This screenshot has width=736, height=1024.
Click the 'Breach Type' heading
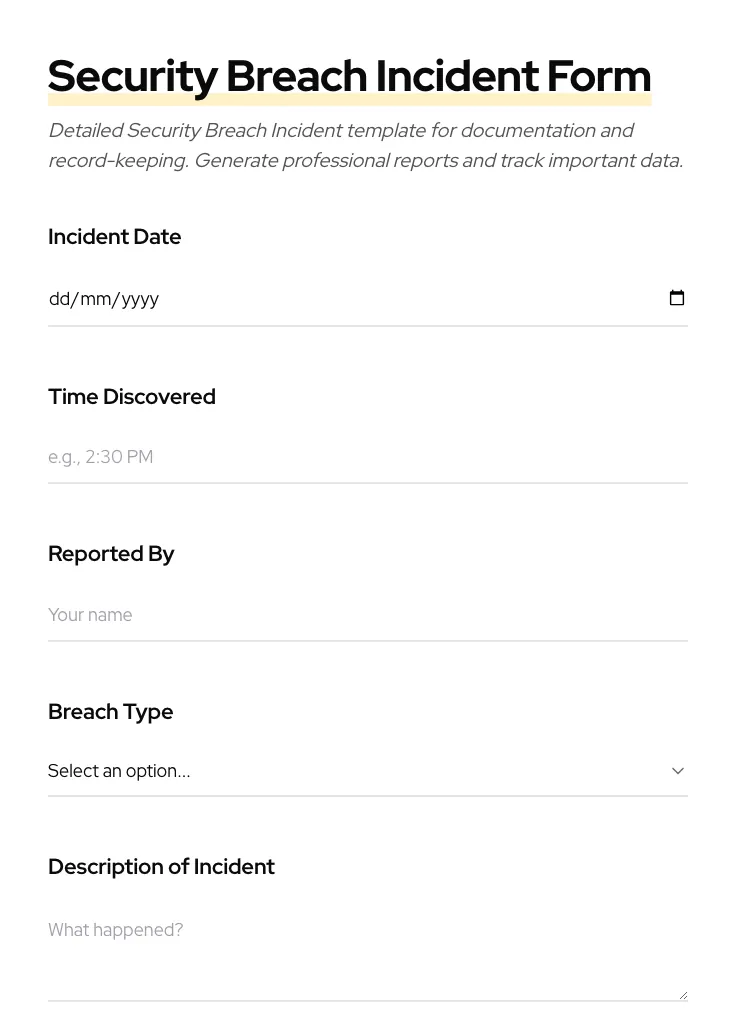[x=110, y=712]
